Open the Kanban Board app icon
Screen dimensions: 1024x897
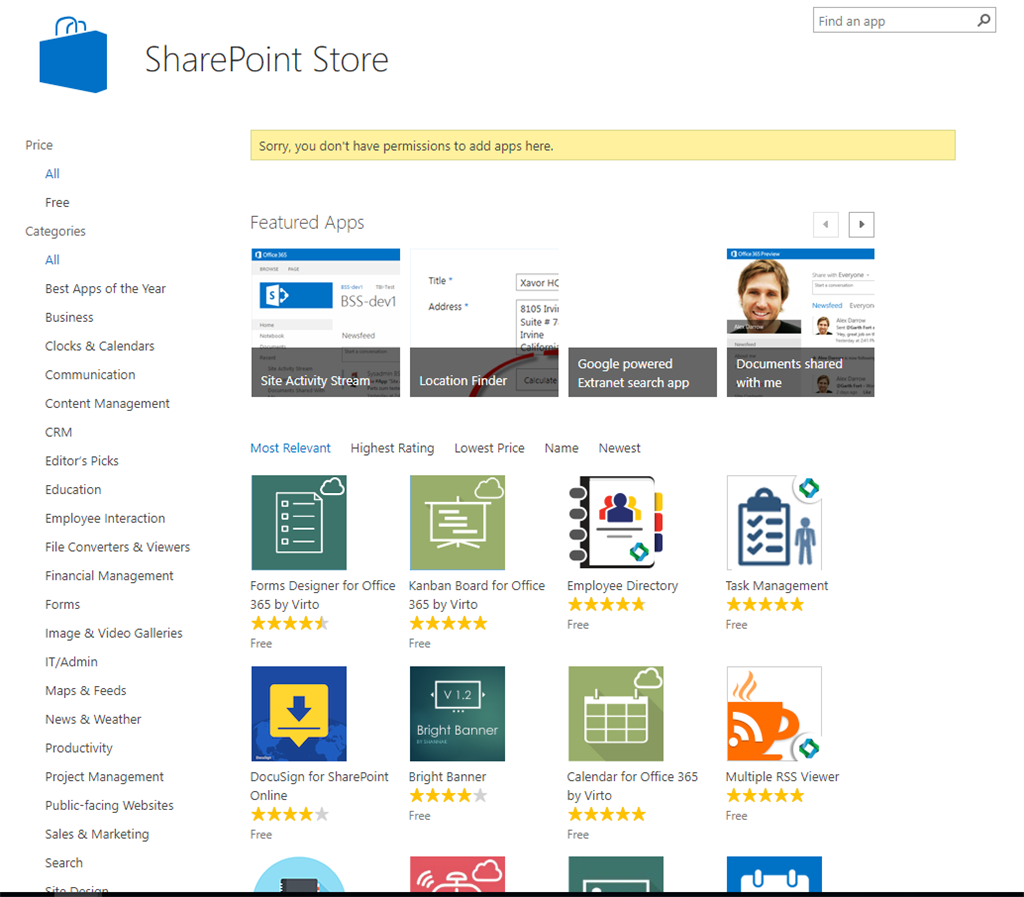click(457, 522)
